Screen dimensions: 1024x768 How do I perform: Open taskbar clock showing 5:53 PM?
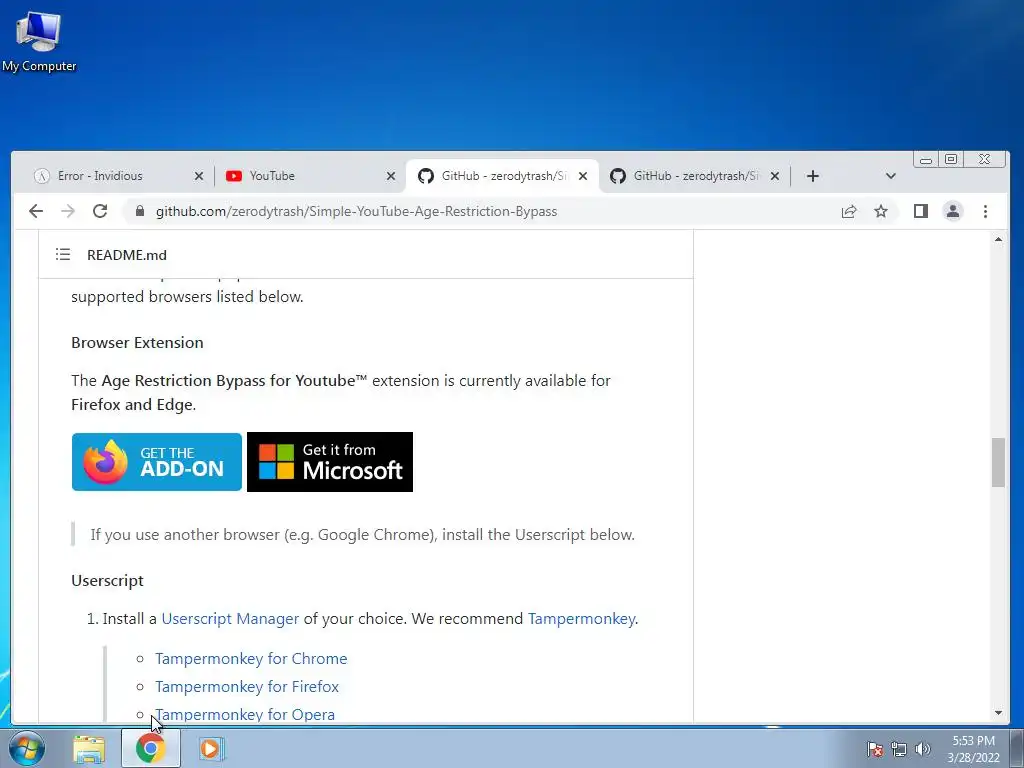(973, 749)
